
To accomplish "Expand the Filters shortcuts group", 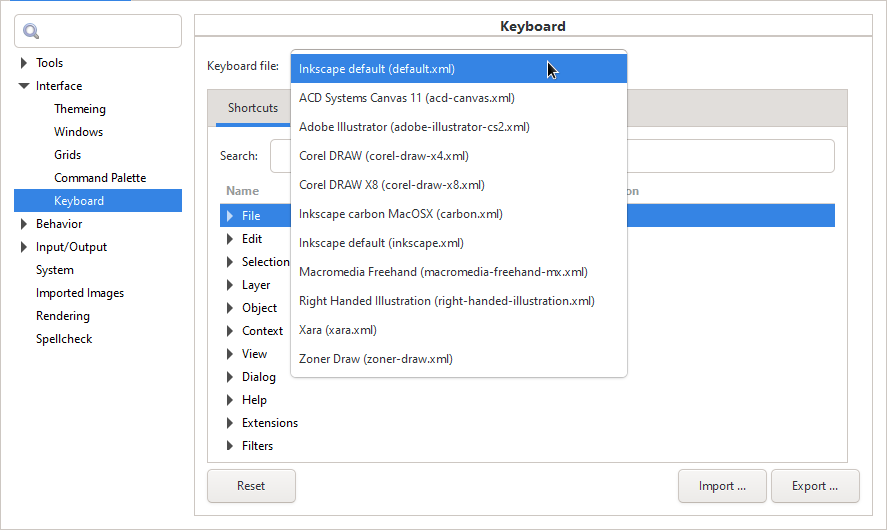I will tap(230, 446).
